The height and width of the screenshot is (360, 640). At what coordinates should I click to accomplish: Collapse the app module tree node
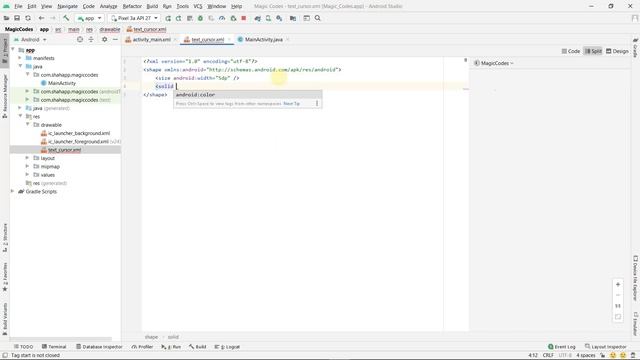click(13, 49)
